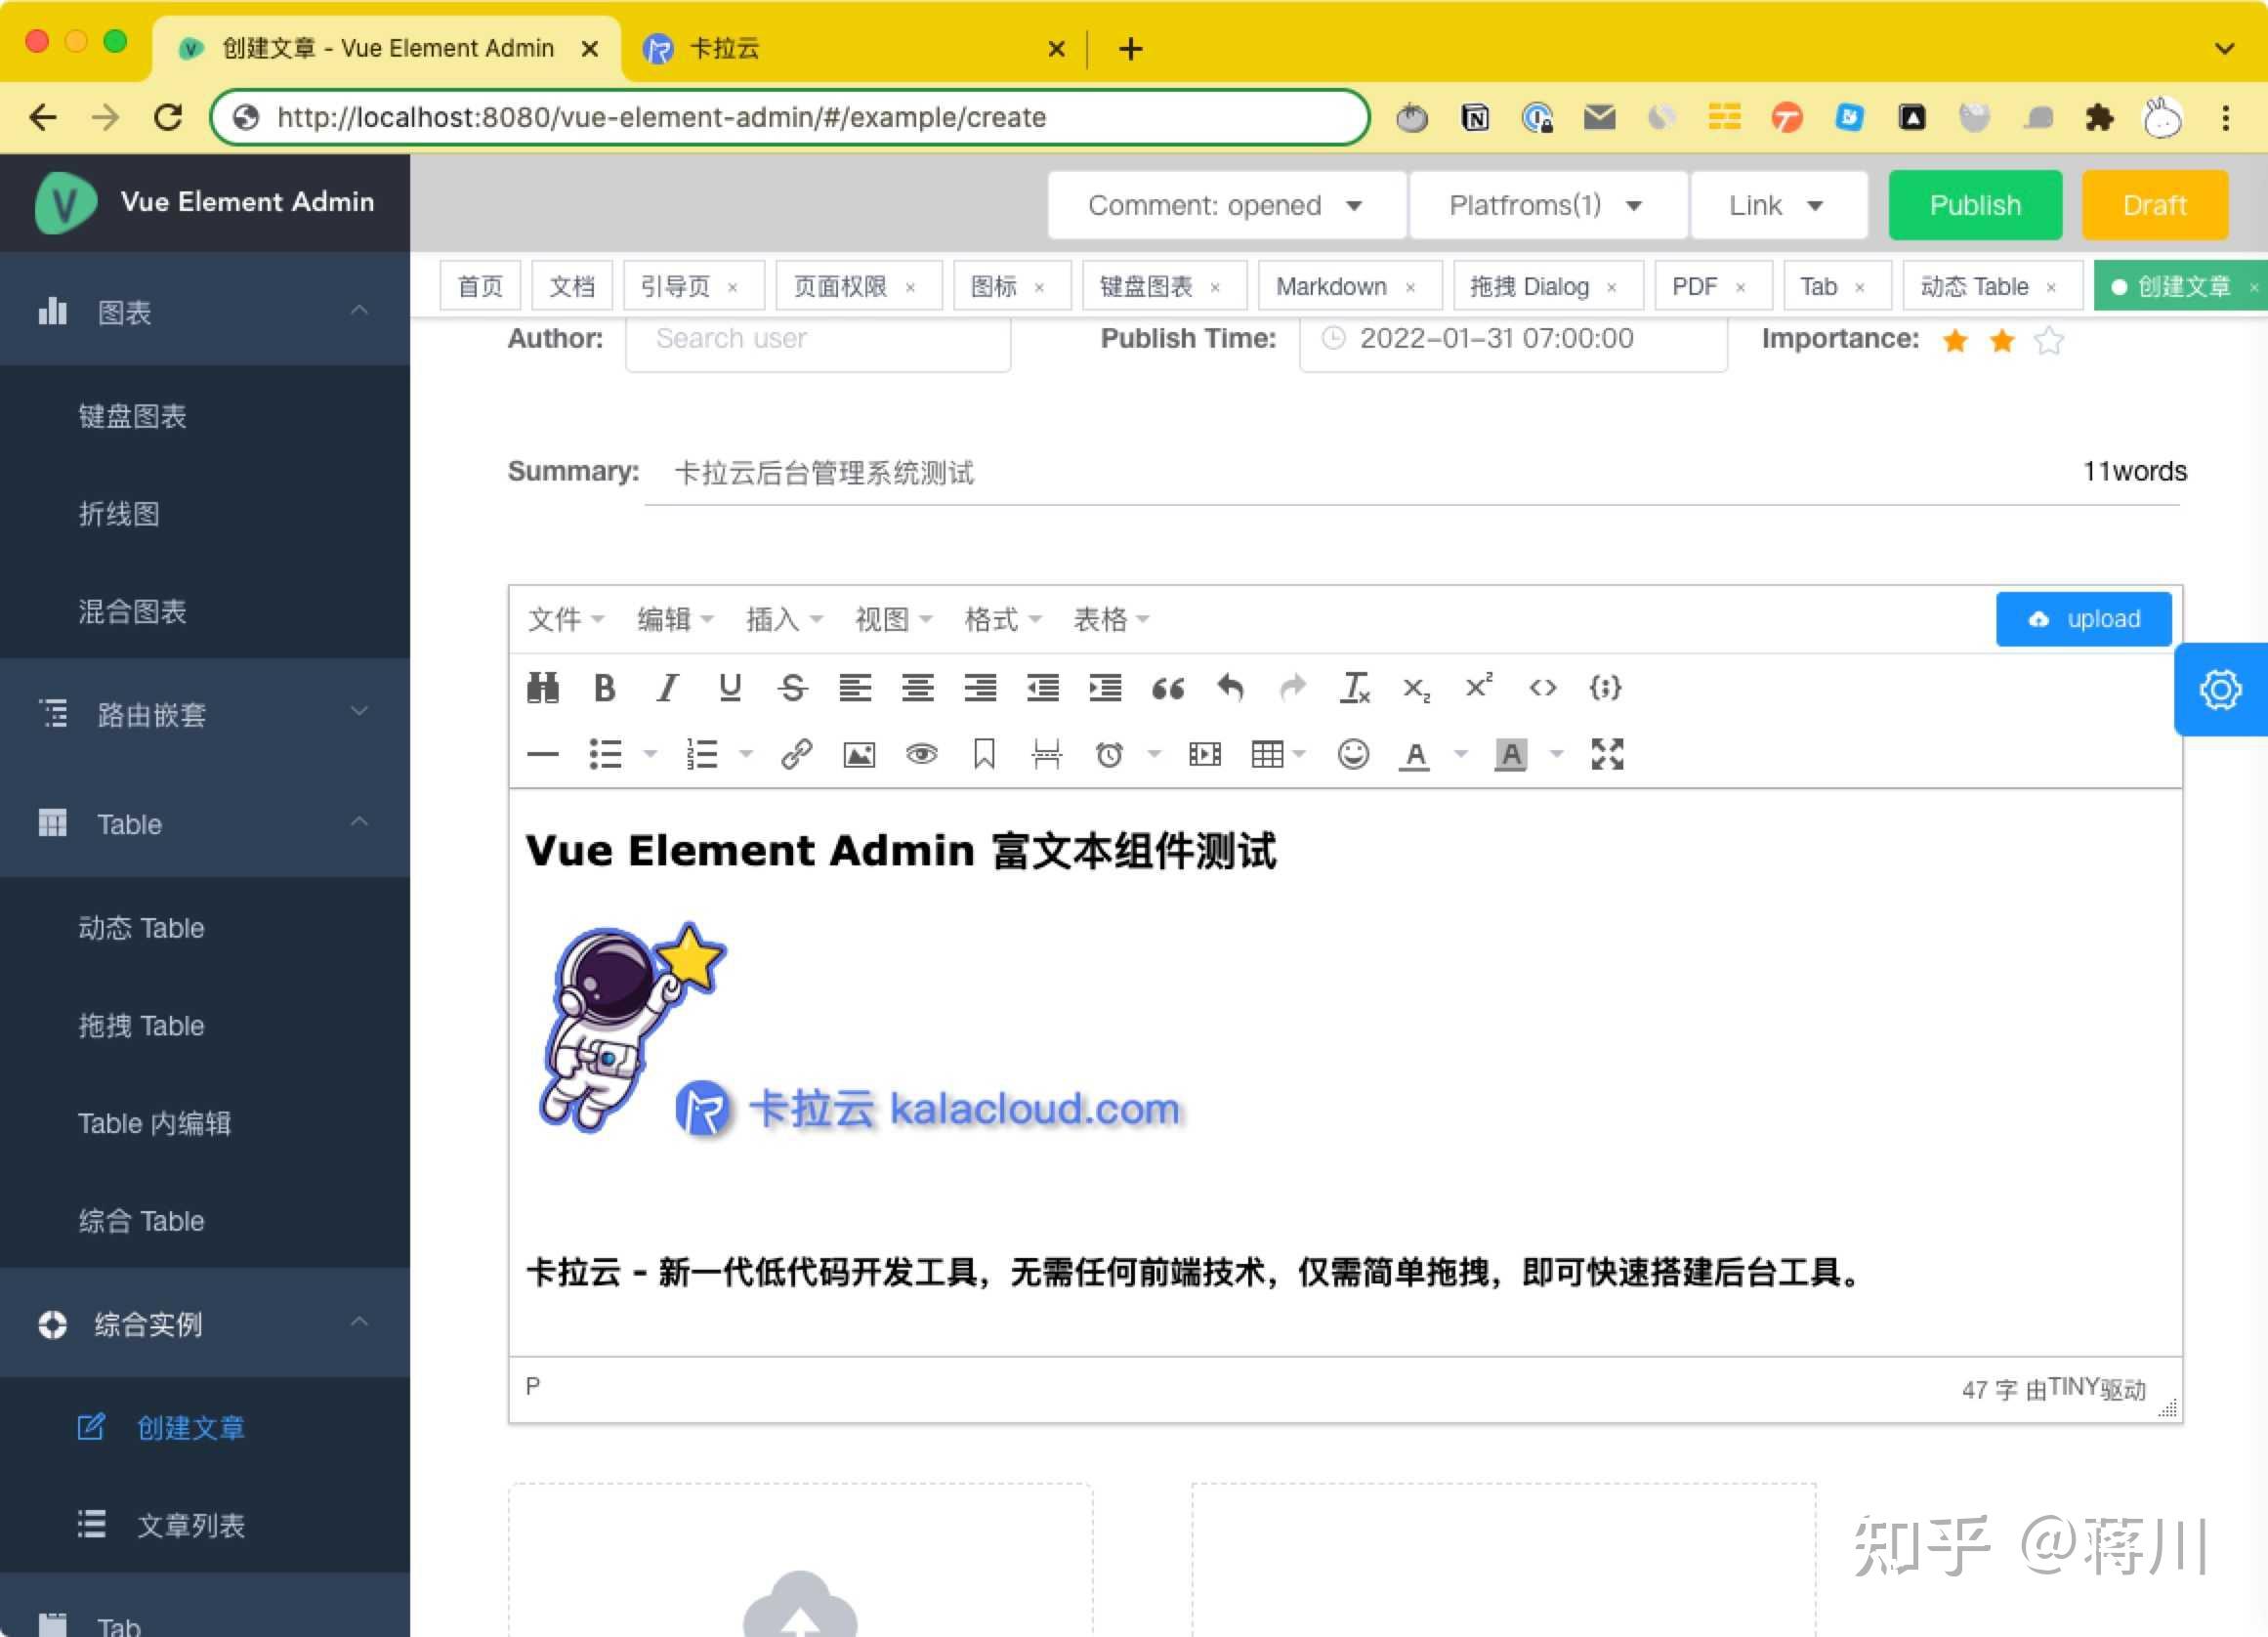Screen dimensions: 2268x1637
Task: Apply italic formatting
Action: click(x=667, y=688)
